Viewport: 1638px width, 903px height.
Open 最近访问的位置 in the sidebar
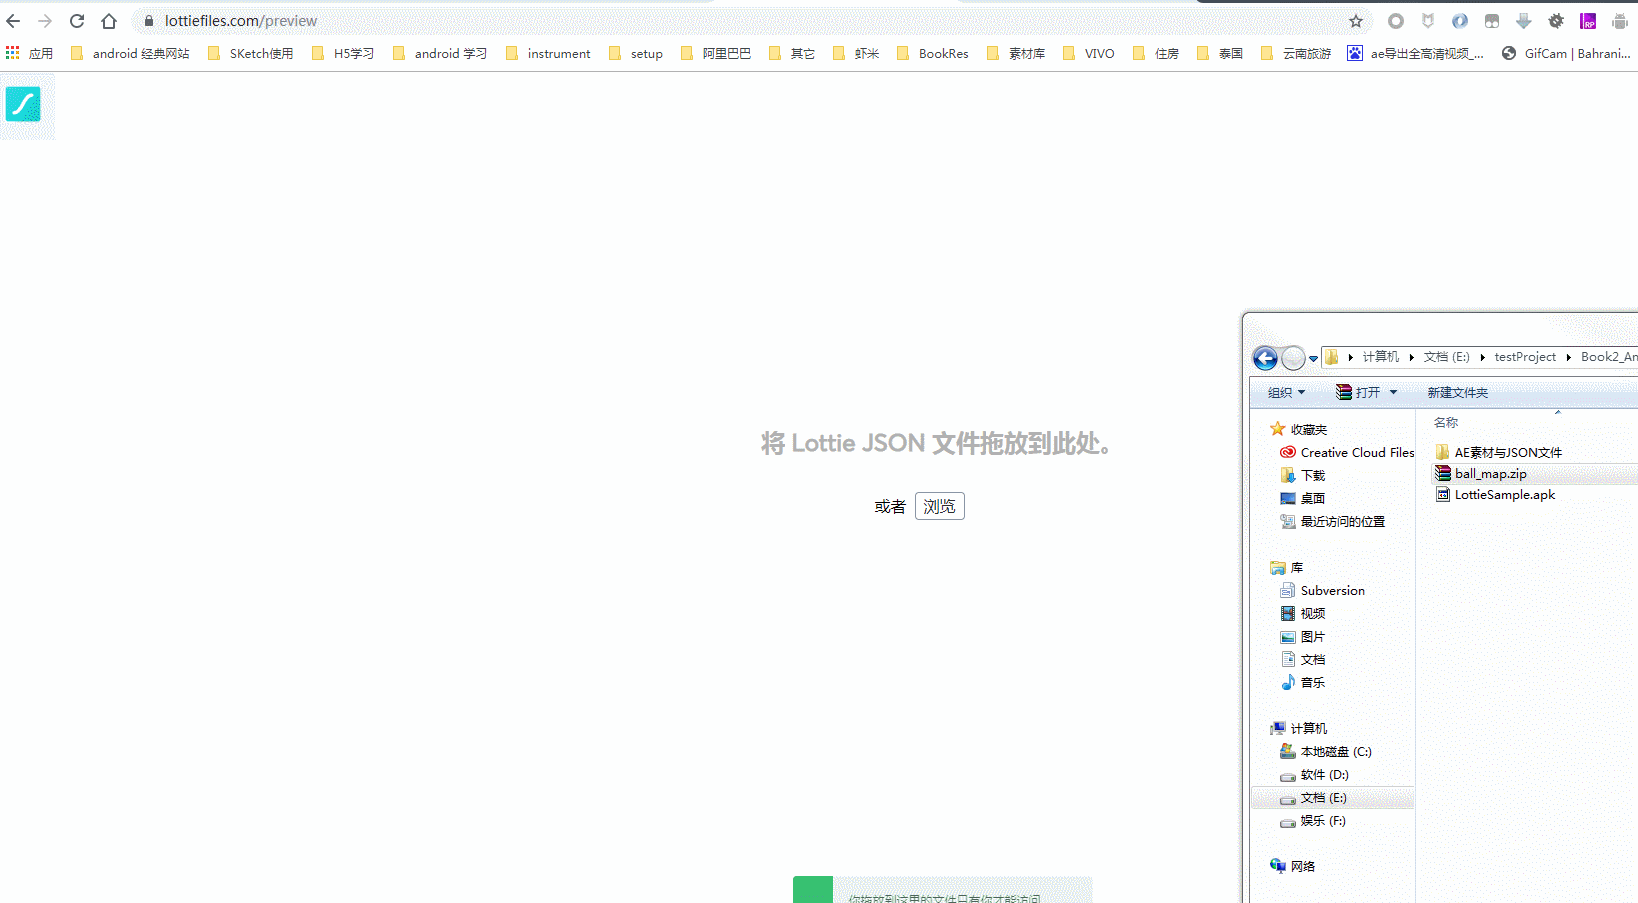1332,521
